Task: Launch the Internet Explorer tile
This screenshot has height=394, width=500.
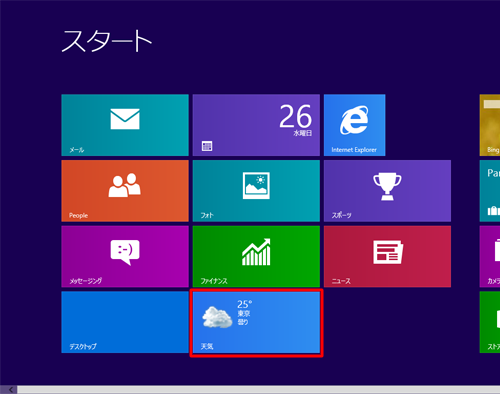Action: point(355,125)
